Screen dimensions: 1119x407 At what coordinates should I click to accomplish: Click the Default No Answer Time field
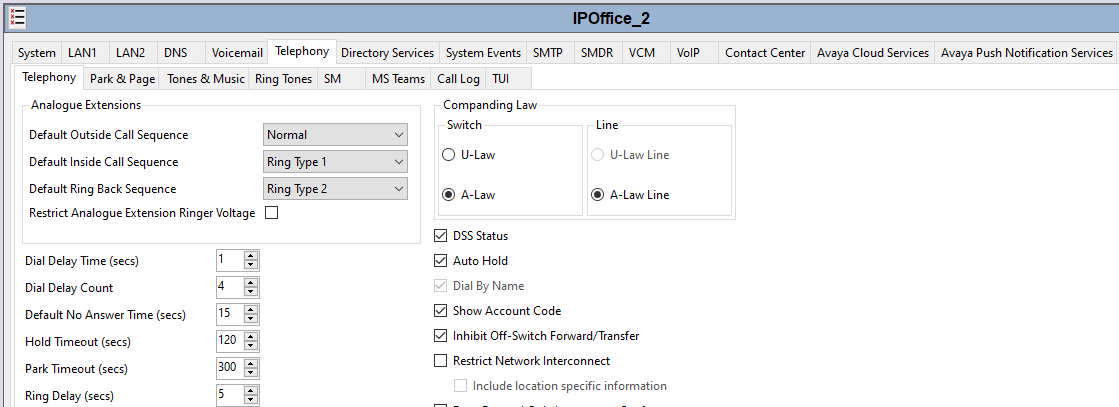pyautogui.click(x=228, y=314)
